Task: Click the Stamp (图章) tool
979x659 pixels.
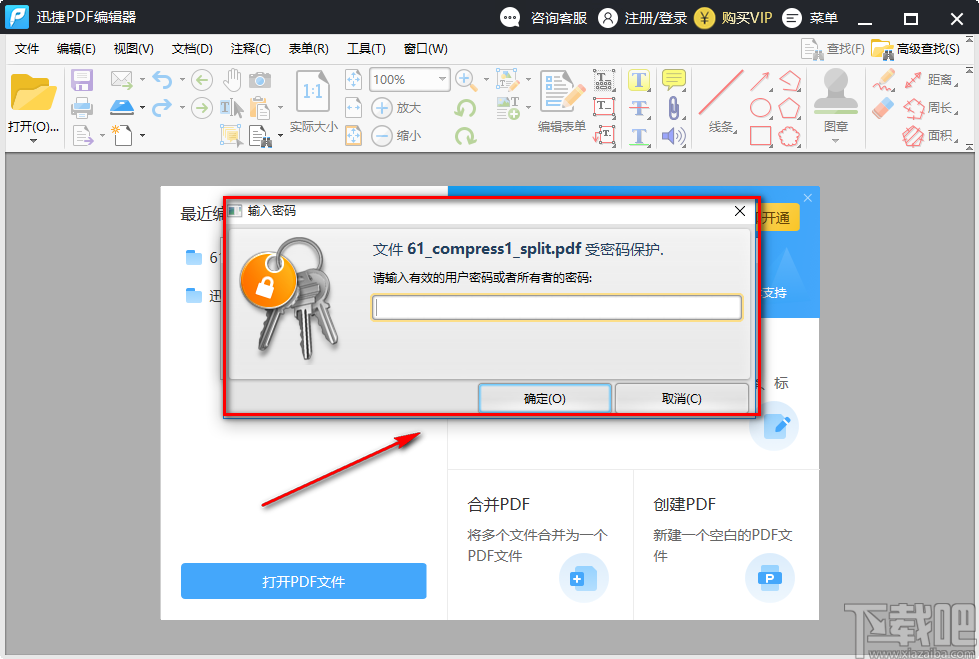Action: point(835,92)
